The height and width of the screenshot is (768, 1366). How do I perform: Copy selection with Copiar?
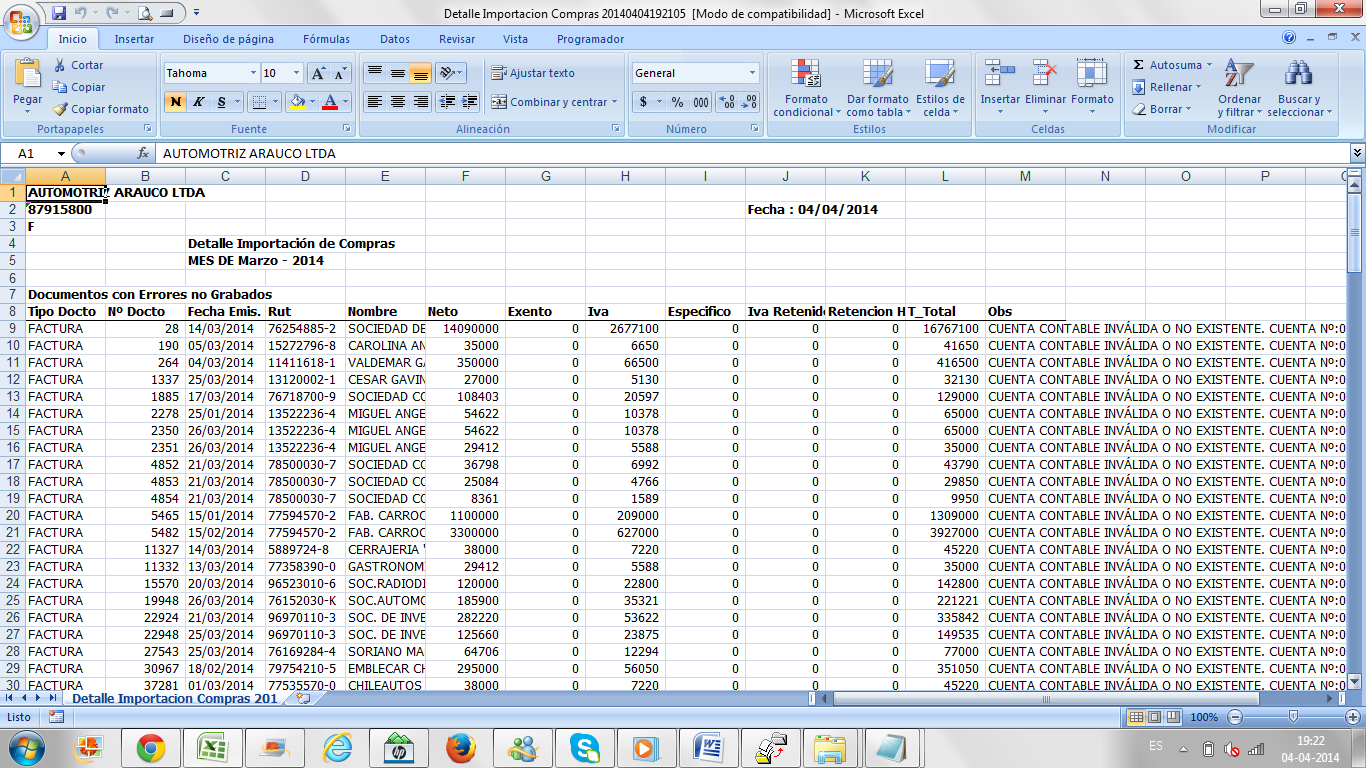pyautogui.click(x=79, y=87)
